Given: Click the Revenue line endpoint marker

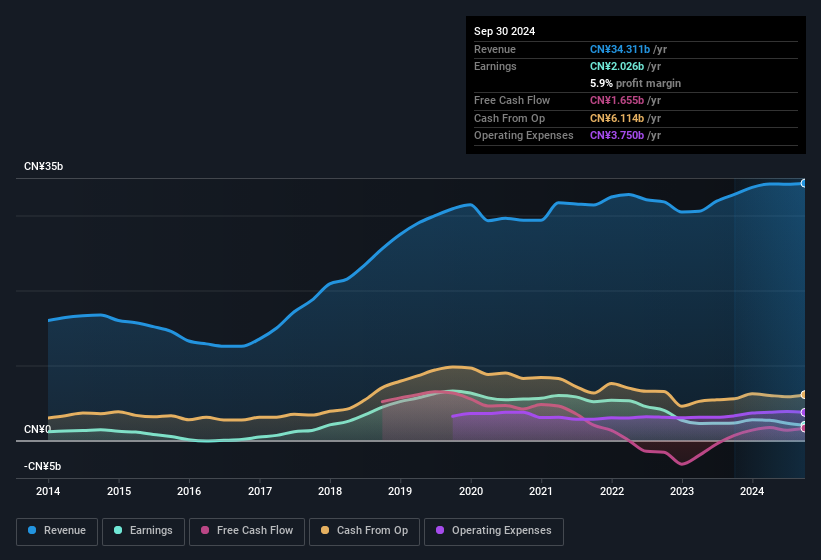Looking at the screenshot, I should [x=804, y=183].
